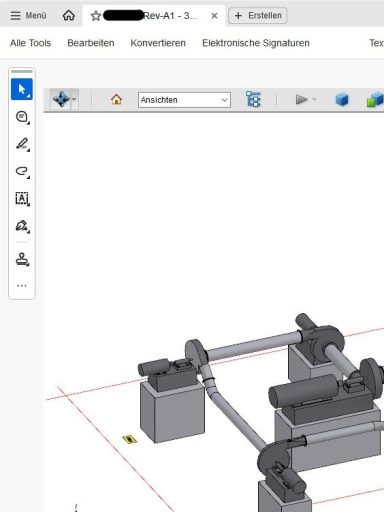Switch to the Bearbeiten tab
The width and height of the screenshot is (384, 512).
(91, 43)
